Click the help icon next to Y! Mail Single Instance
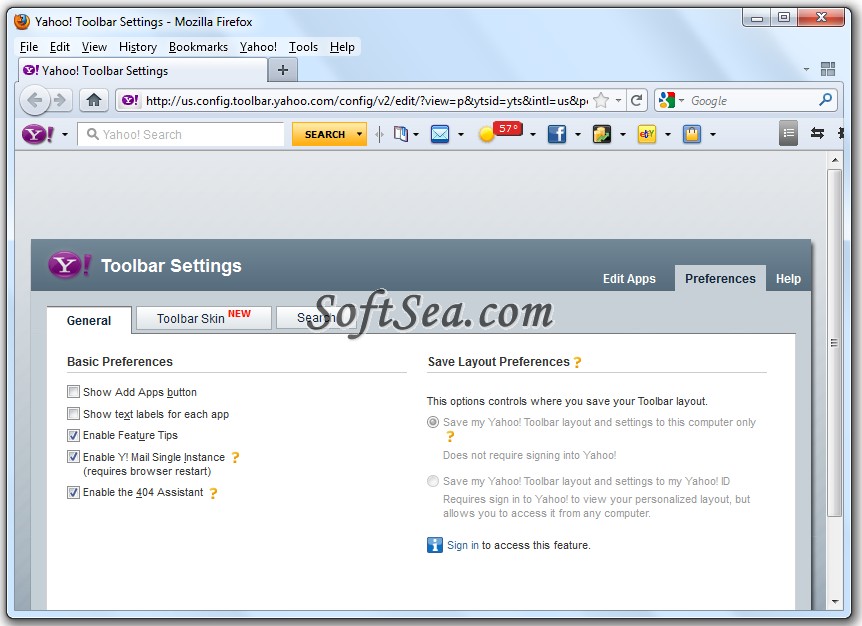The width and height of the screenshot is (862, 626). pyautogui.click(x=235, y=457)
